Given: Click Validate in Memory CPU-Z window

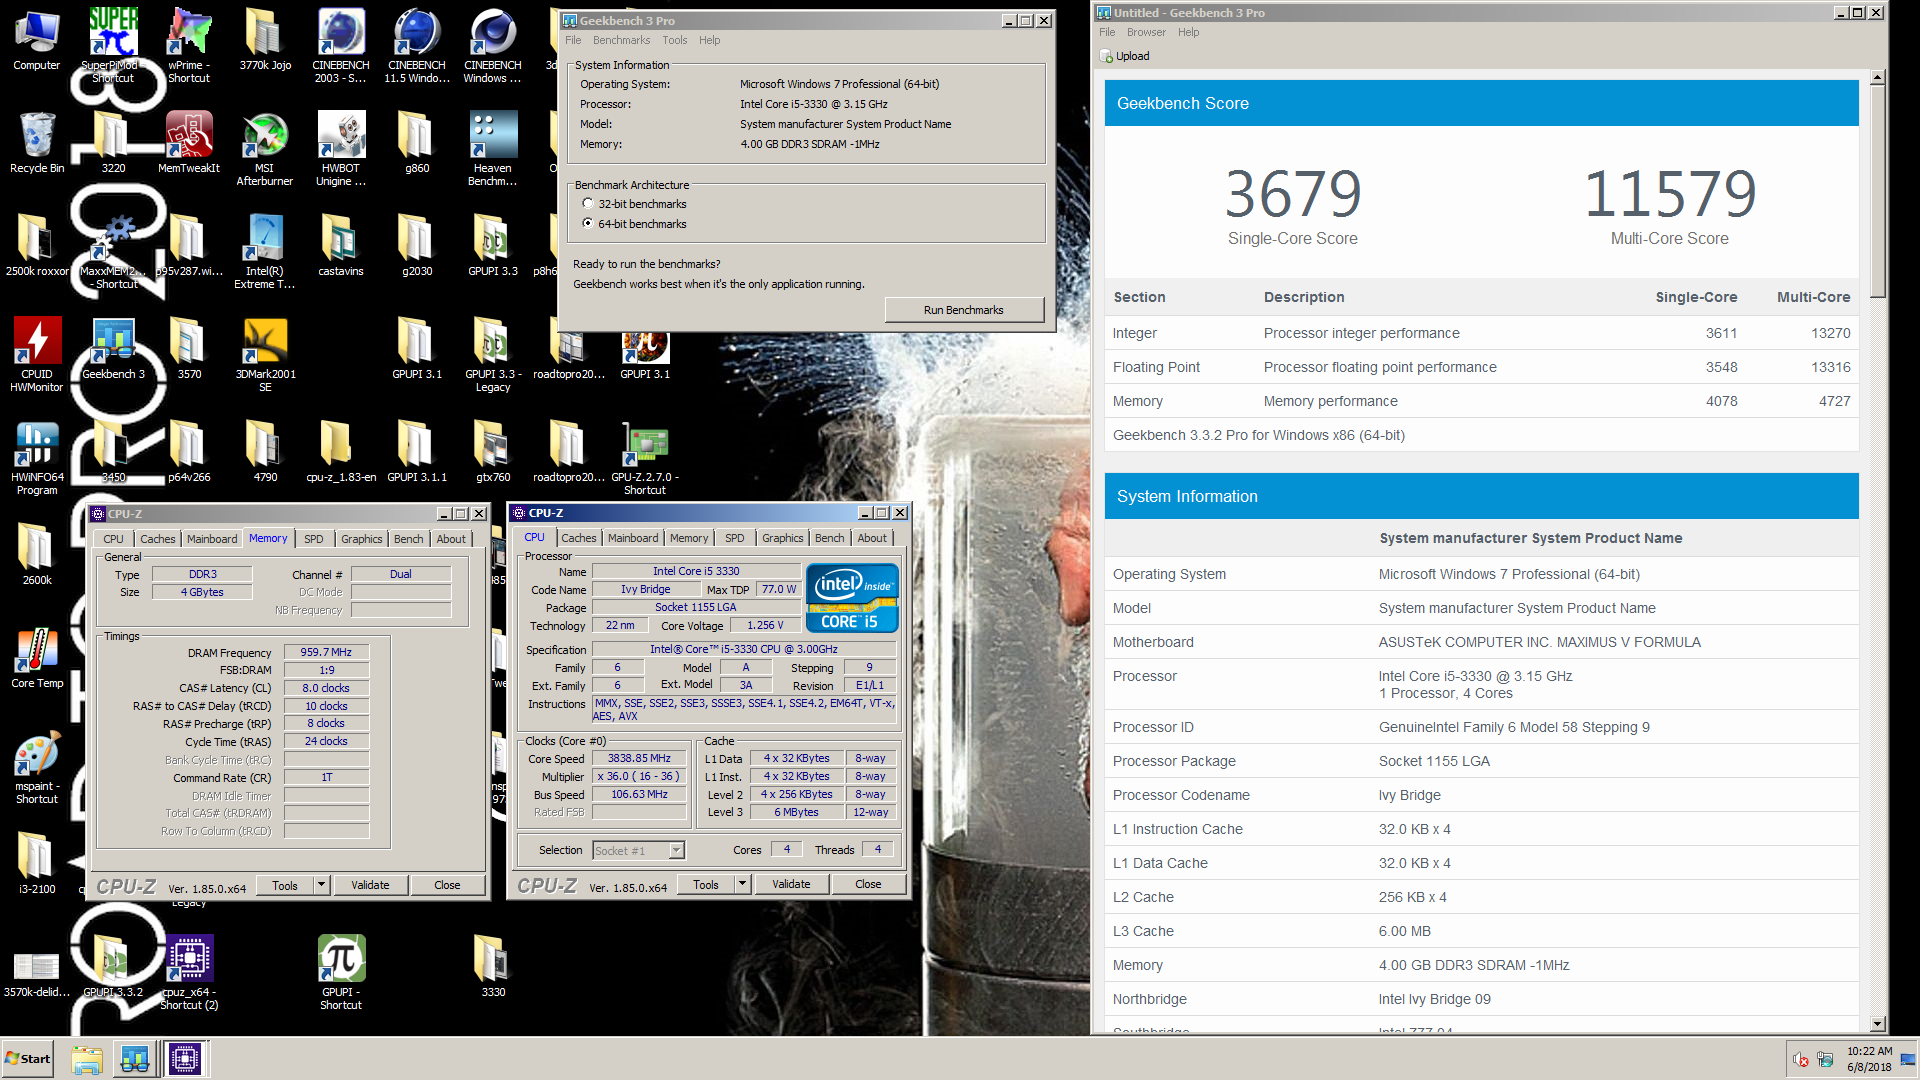Looking at the screenshot, I should (x=370, y=885).
